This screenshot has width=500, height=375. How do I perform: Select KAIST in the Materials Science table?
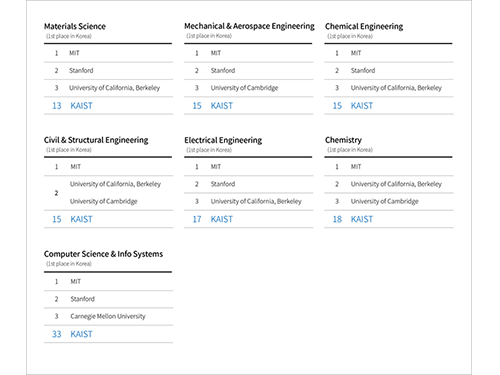click(x=81, y=106)
